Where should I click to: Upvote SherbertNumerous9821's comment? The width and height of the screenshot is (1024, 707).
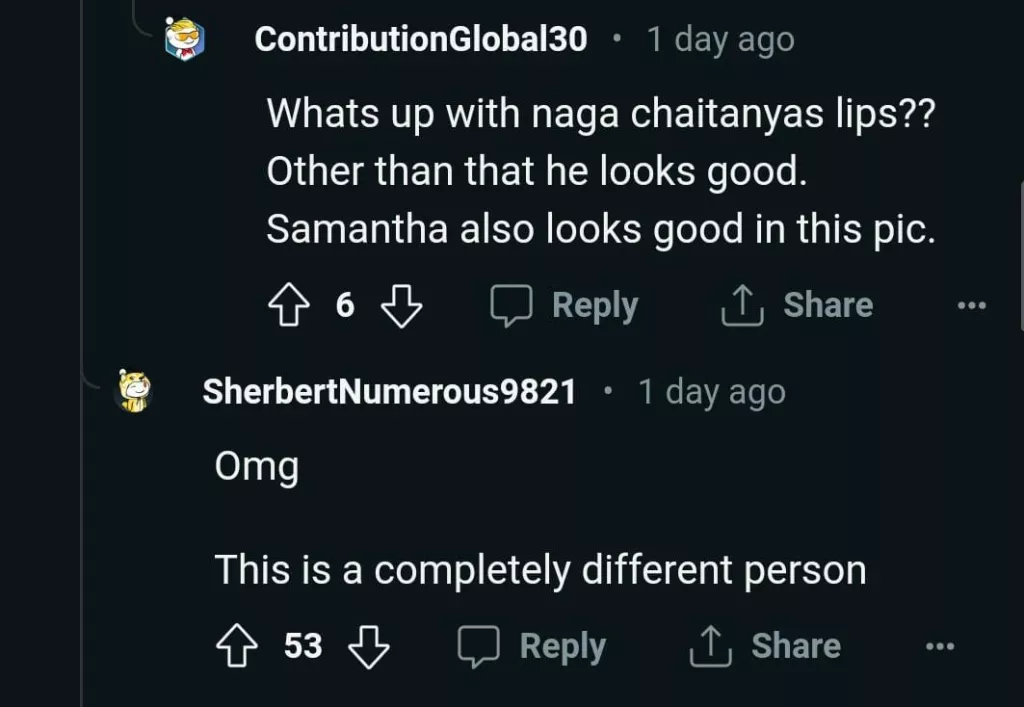(236, 645)
